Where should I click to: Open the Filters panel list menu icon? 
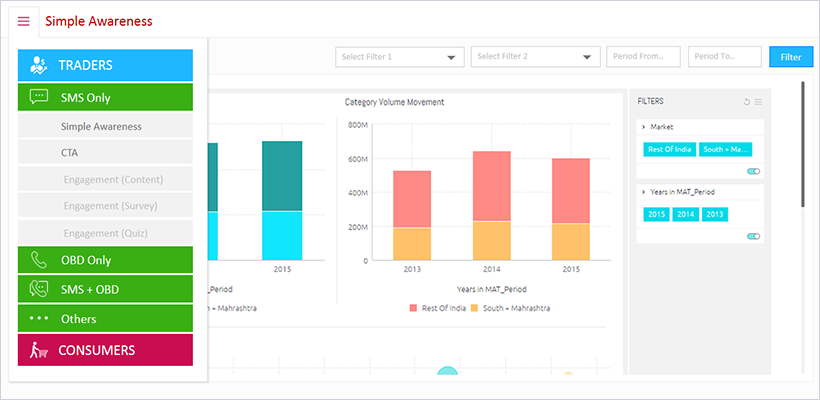point(758,102)
